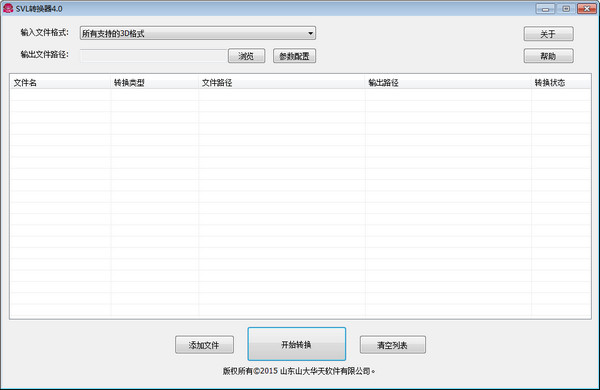Click the 转换类型 column header
The image size is (600, 390).
[155, 83]
